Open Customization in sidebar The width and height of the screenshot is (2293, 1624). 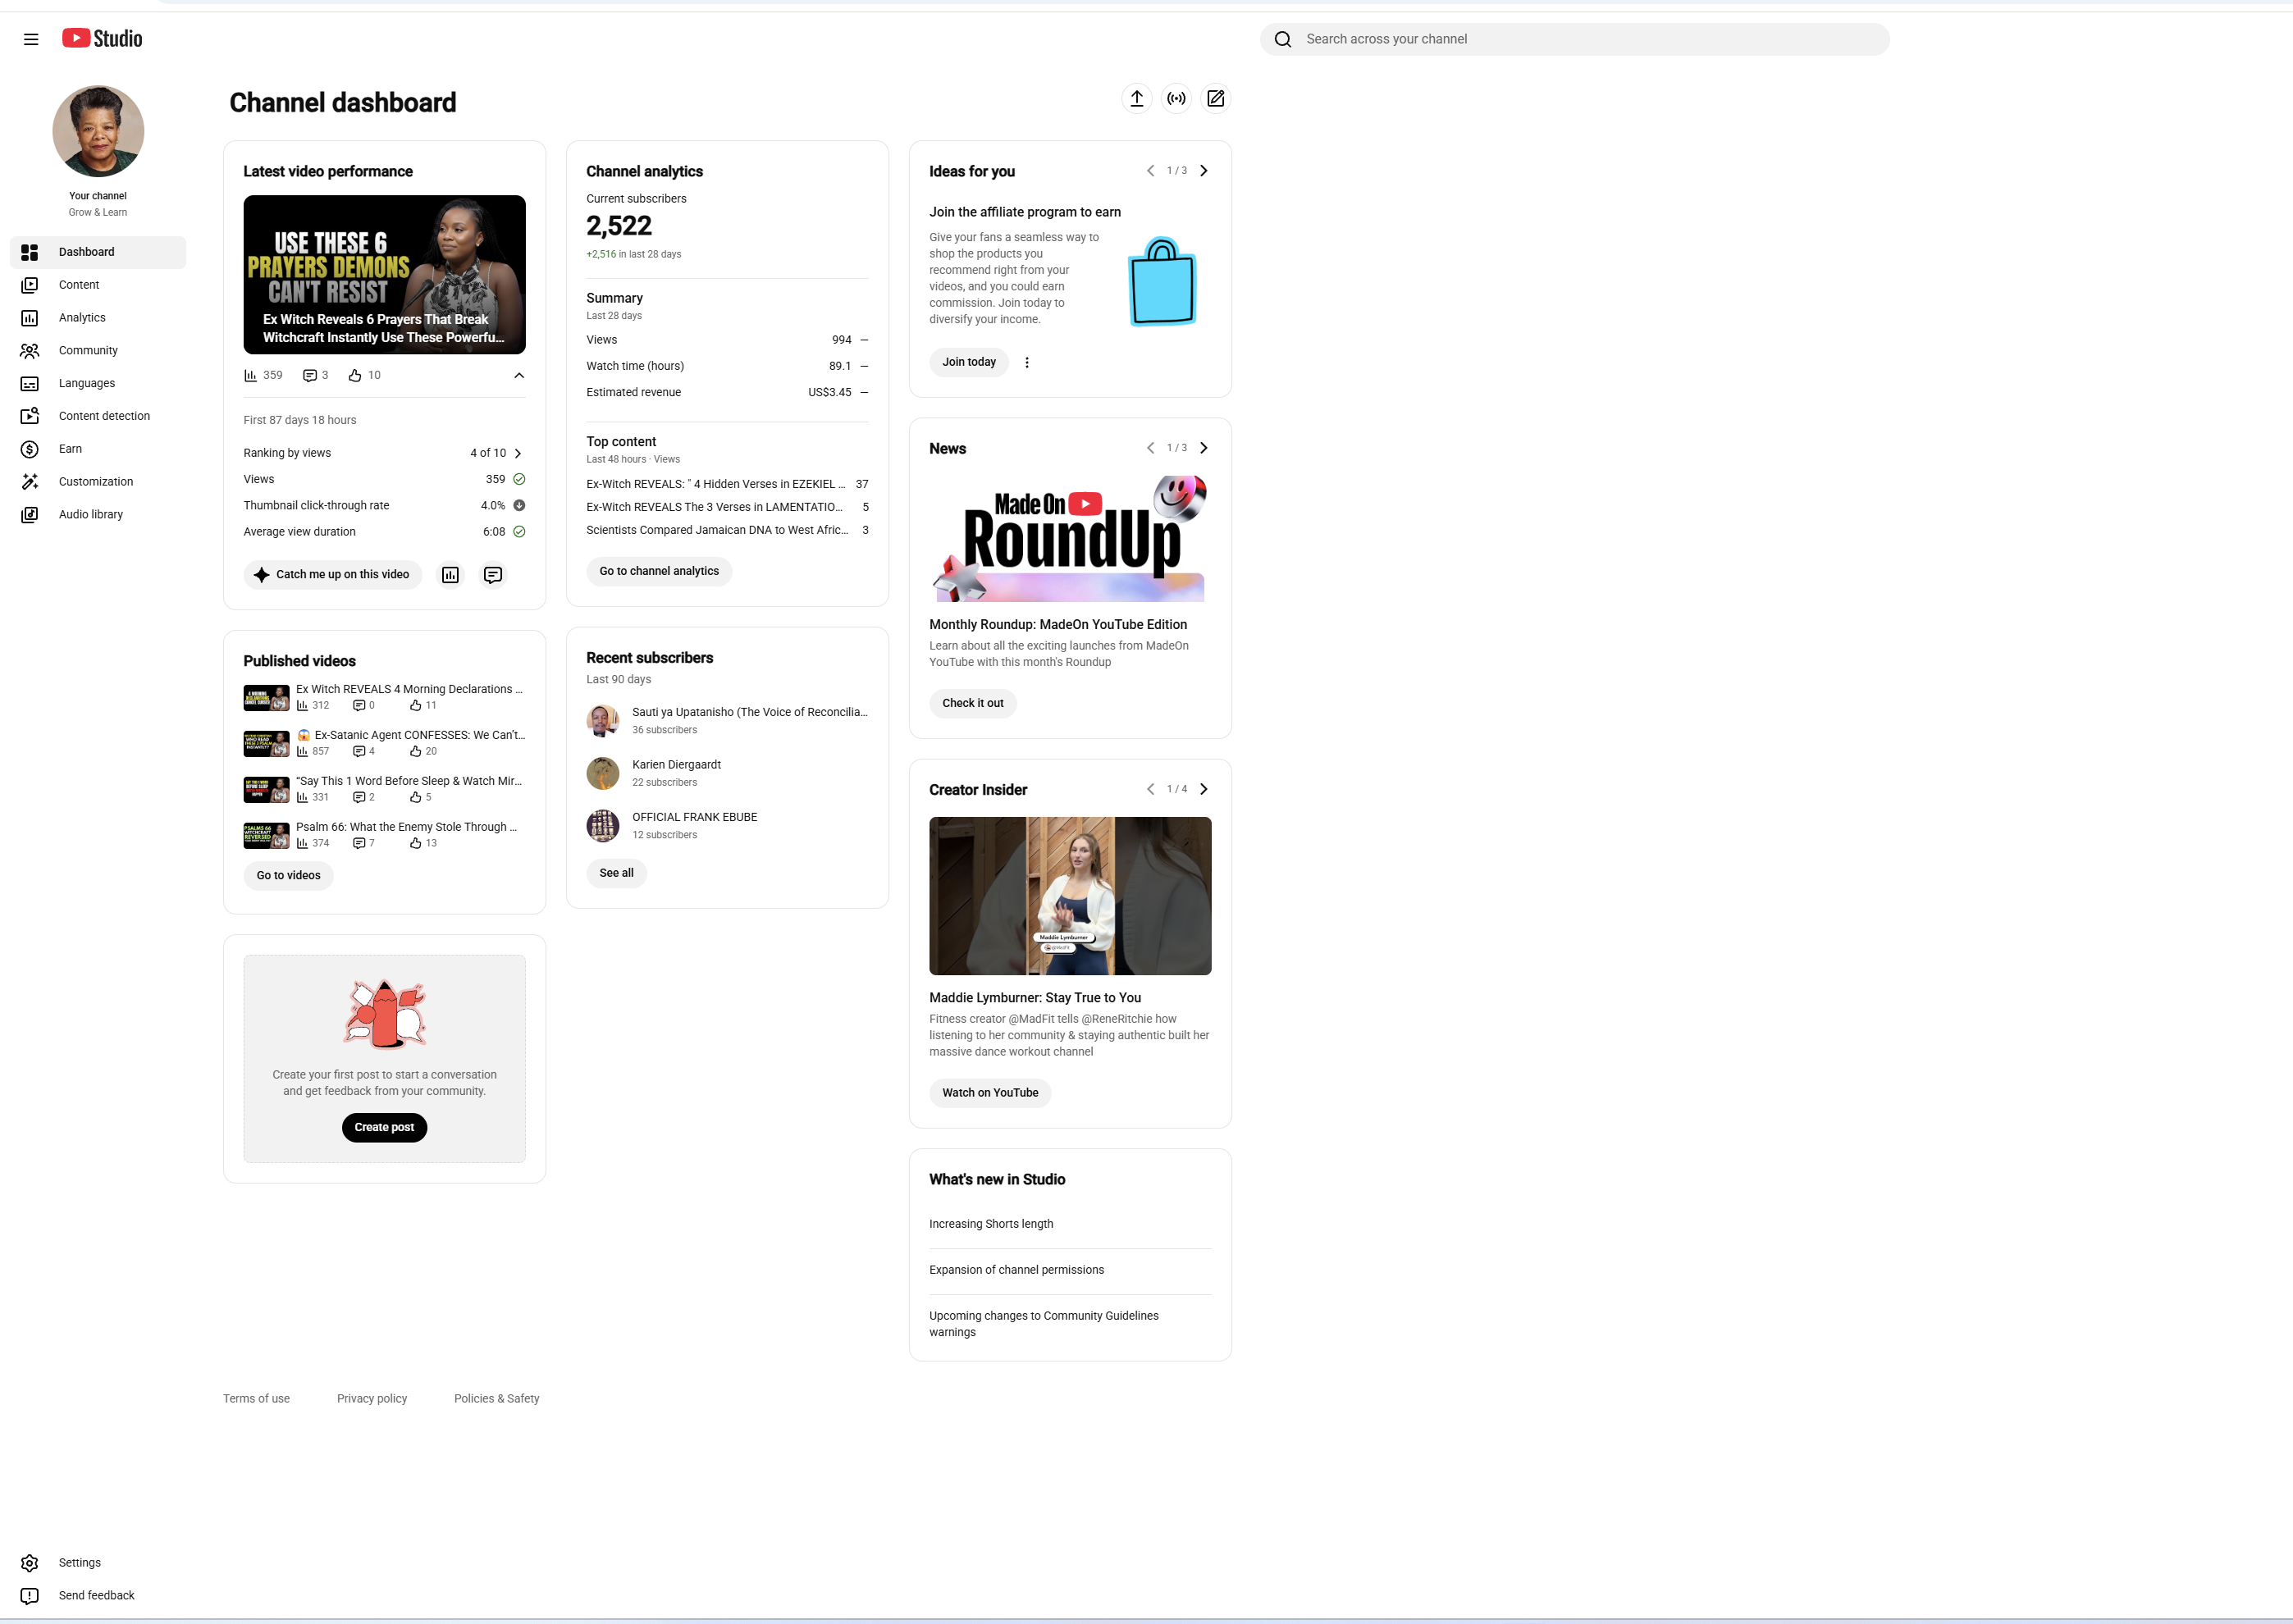pos(98,482)
